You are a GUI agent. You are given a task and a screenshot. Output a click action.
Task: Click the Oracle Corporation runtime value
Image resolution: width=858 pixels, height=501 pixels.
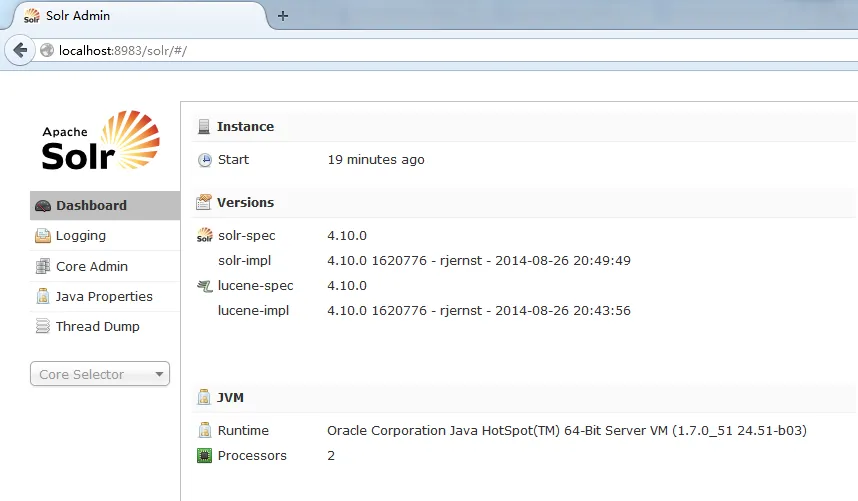click(x=567, y=431)
